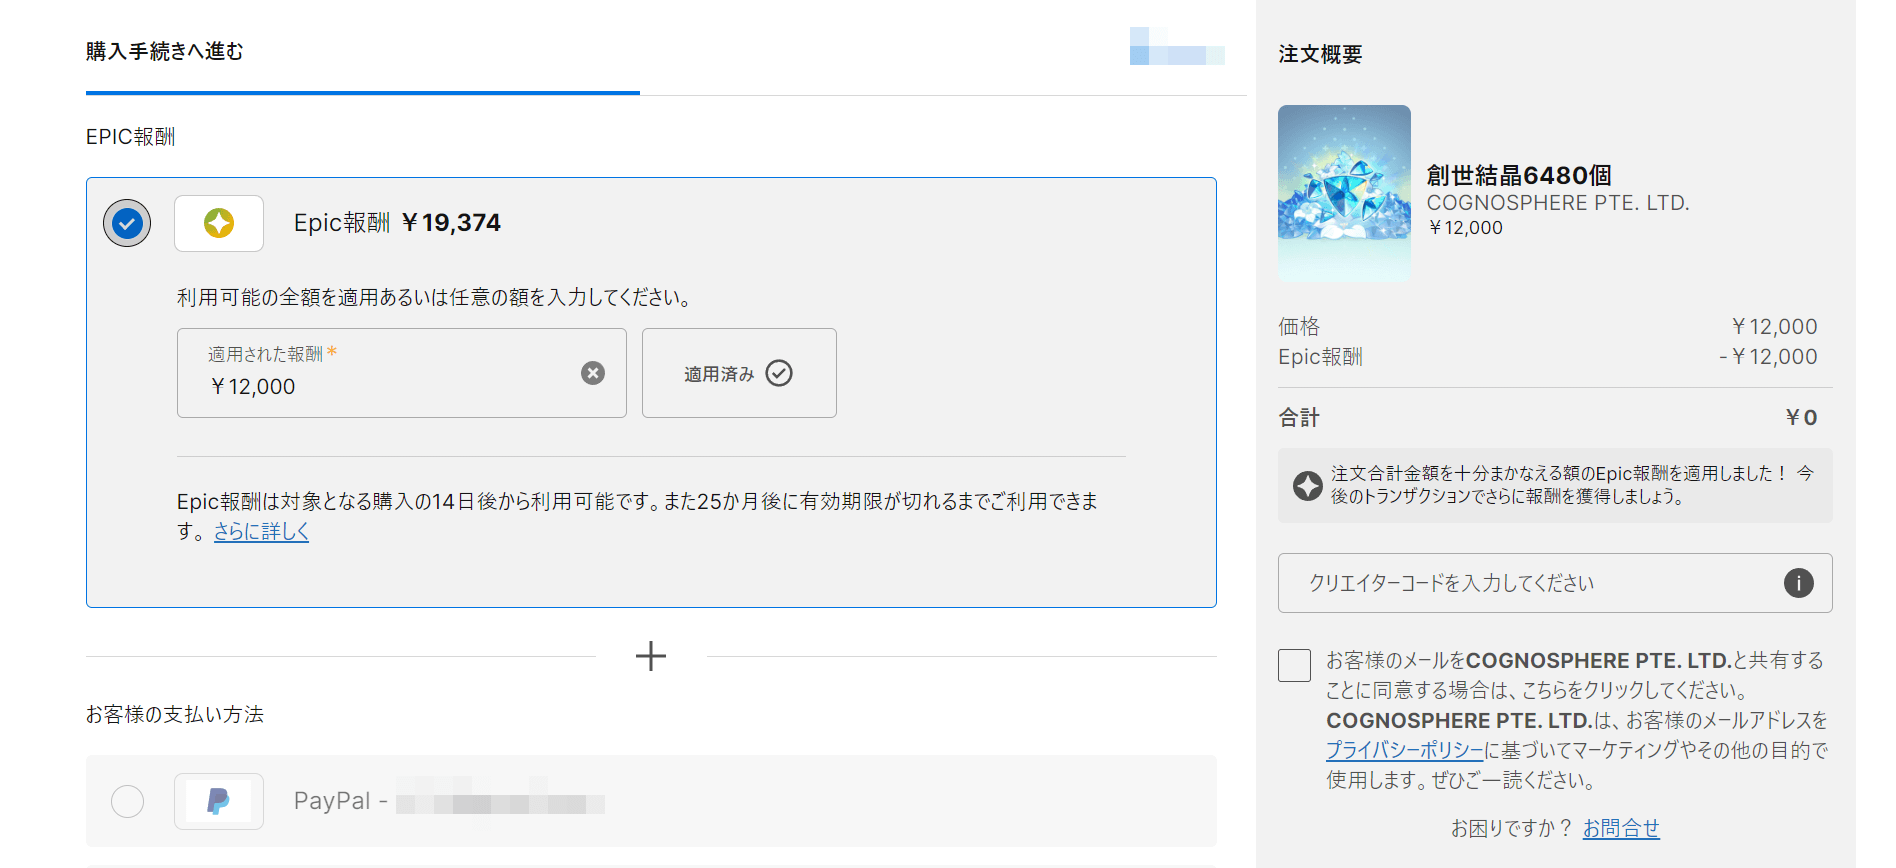This screenshot has width=1896, height=868.
Task: Clear the applied reward amount field
Action: click(x=593, y=373)
